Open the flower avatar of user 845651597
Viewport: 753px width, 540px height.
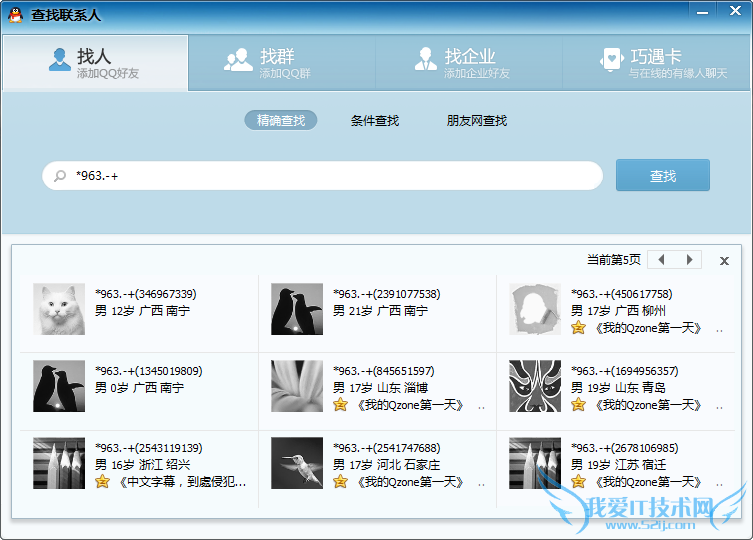tap(297, 386)
